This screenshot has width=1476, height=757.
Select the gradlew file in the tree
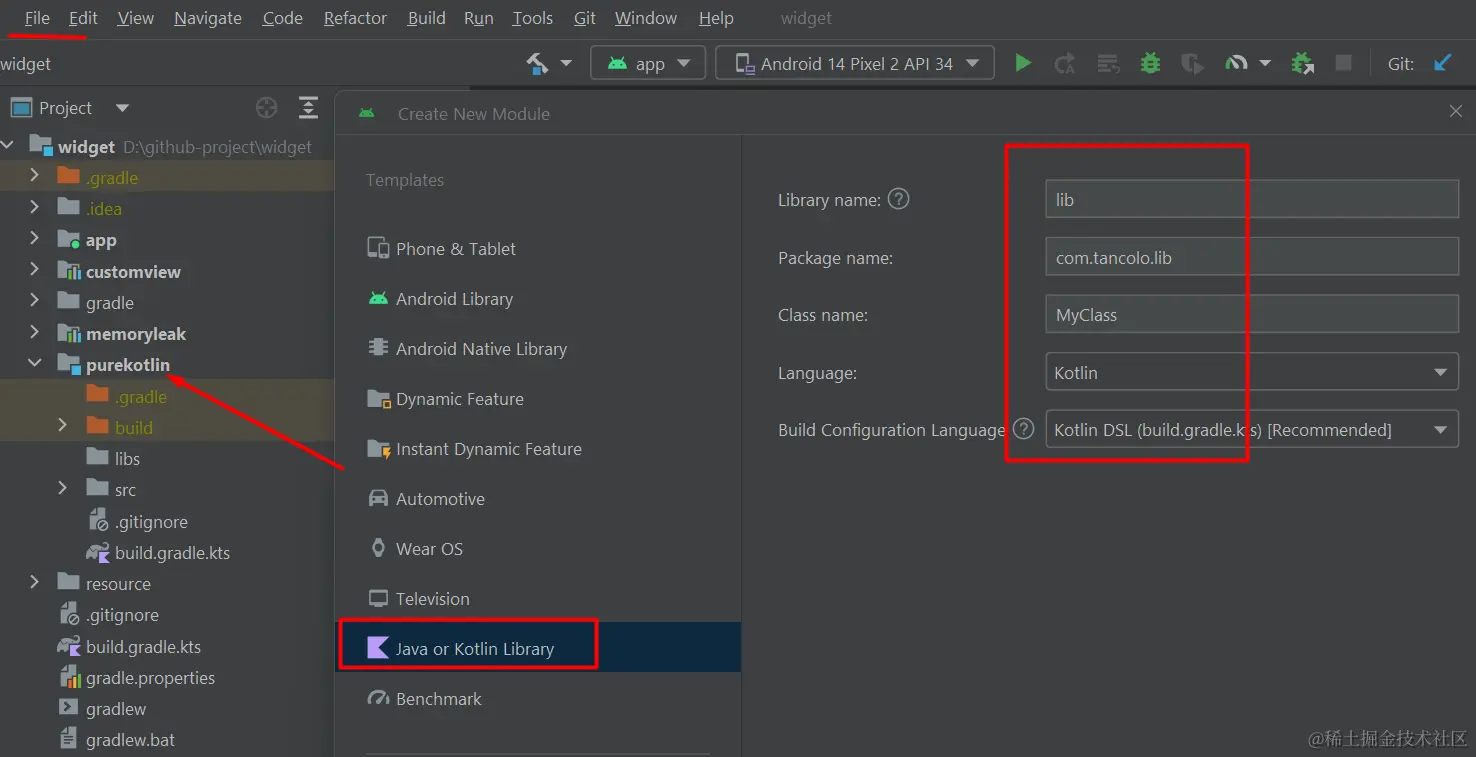coord(116,708)
